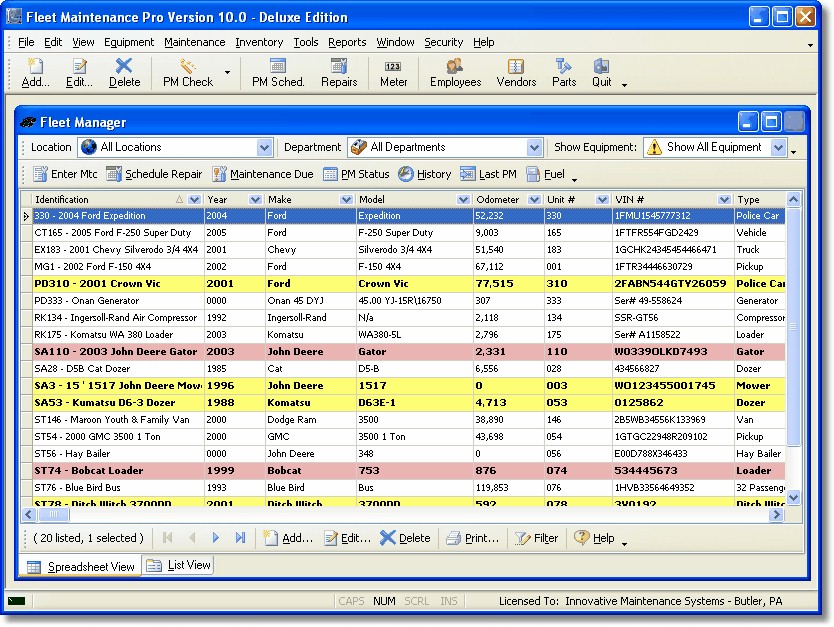Open the Employees toolbar icon

(455, 66)
